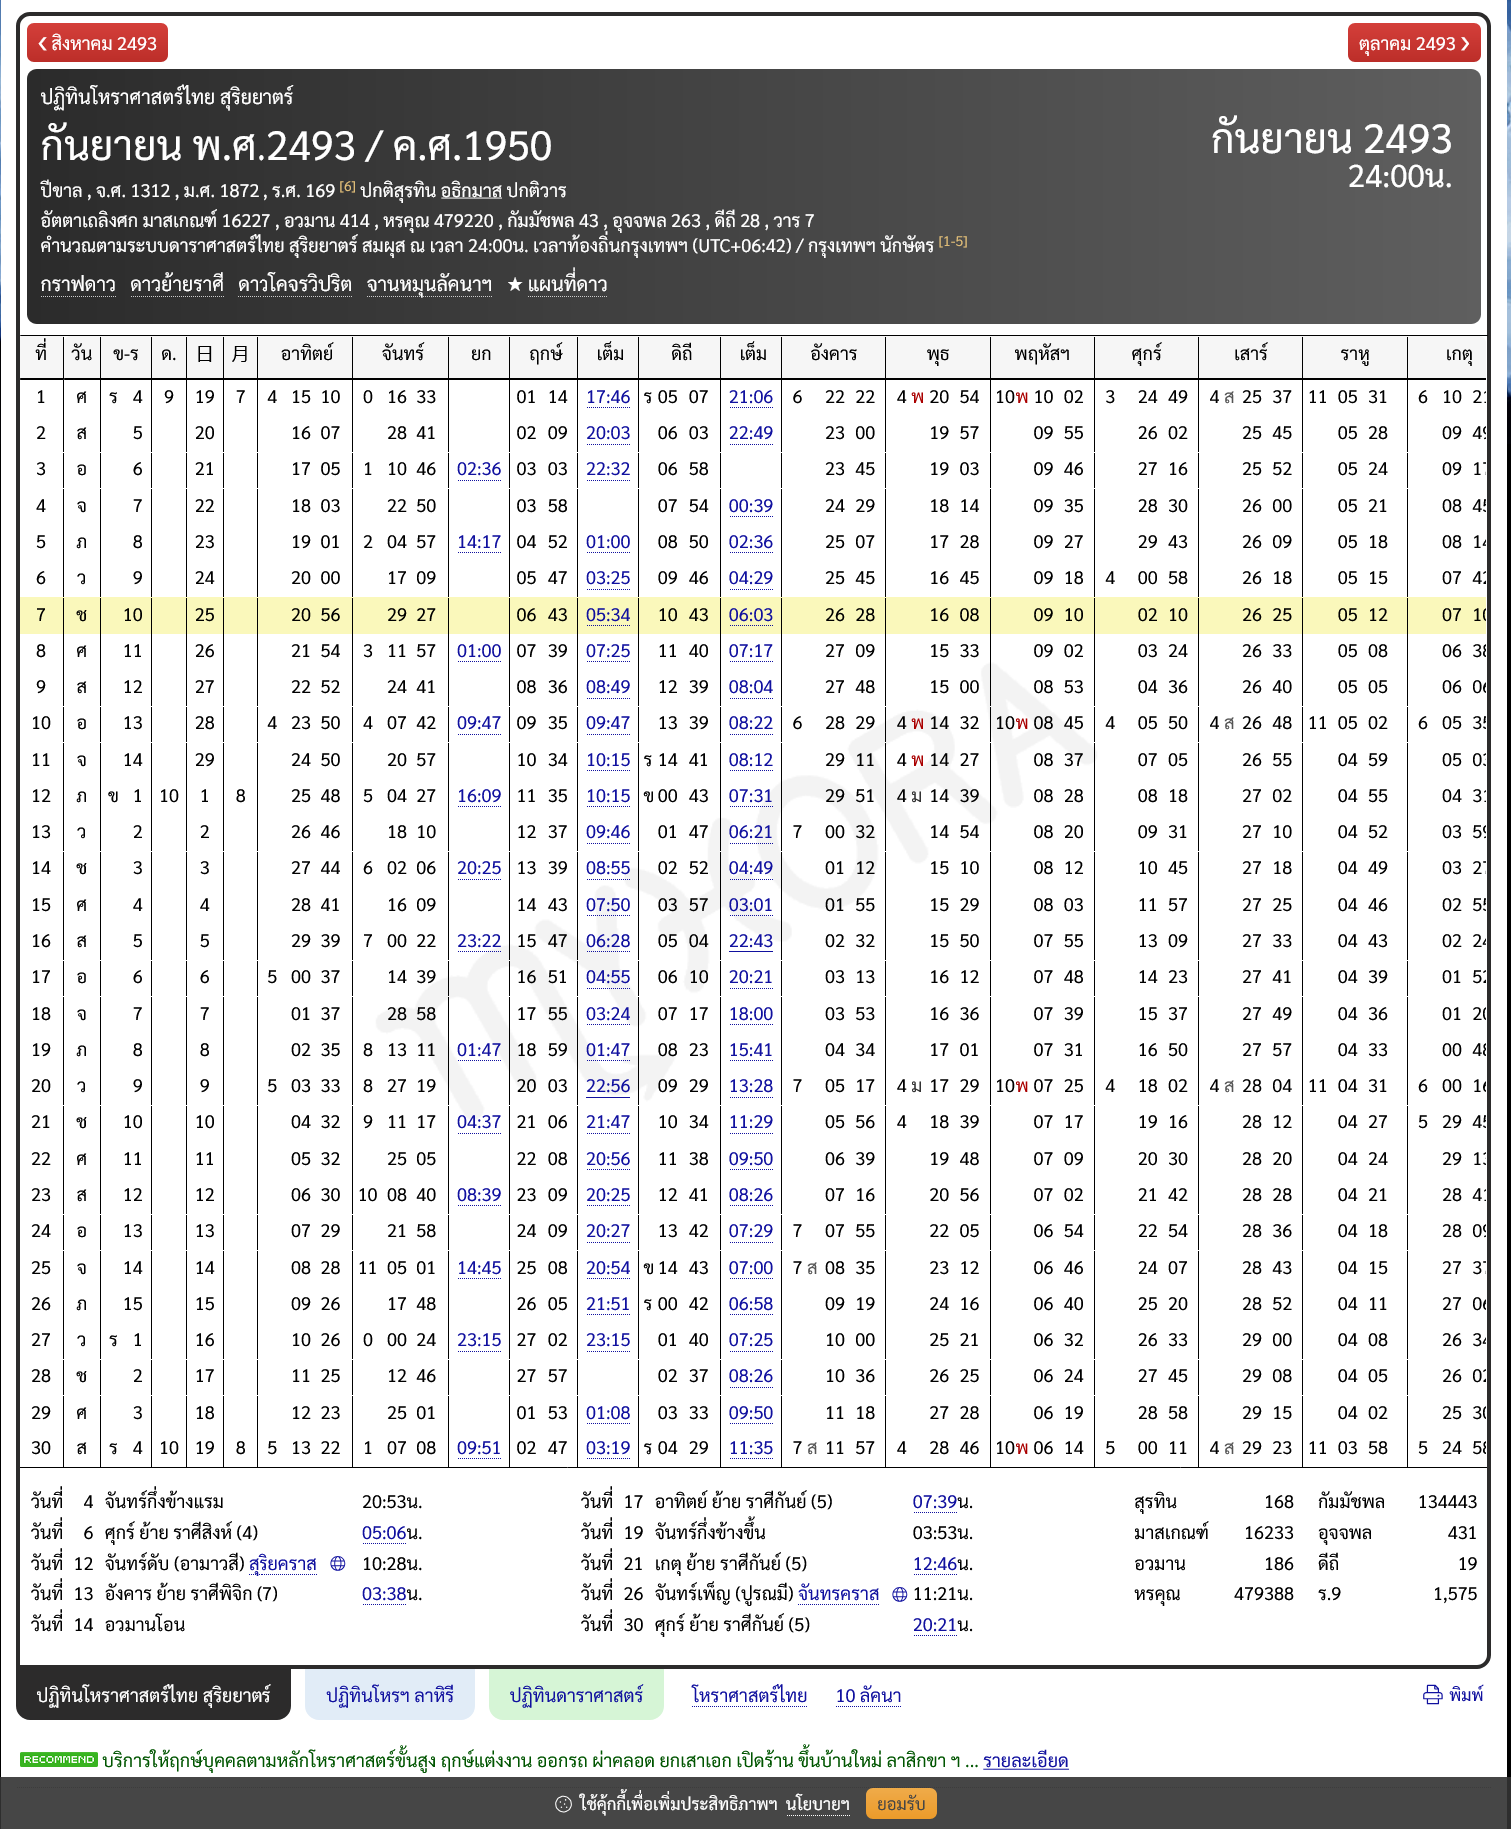Click the จันทรคราส eclipse link
The image size is (1511, 1830).
point(838,1595)
